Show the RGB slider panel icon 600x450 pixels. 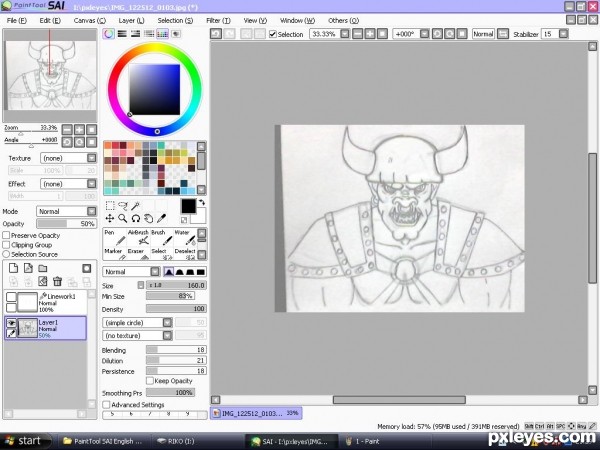tap(122, 34)
